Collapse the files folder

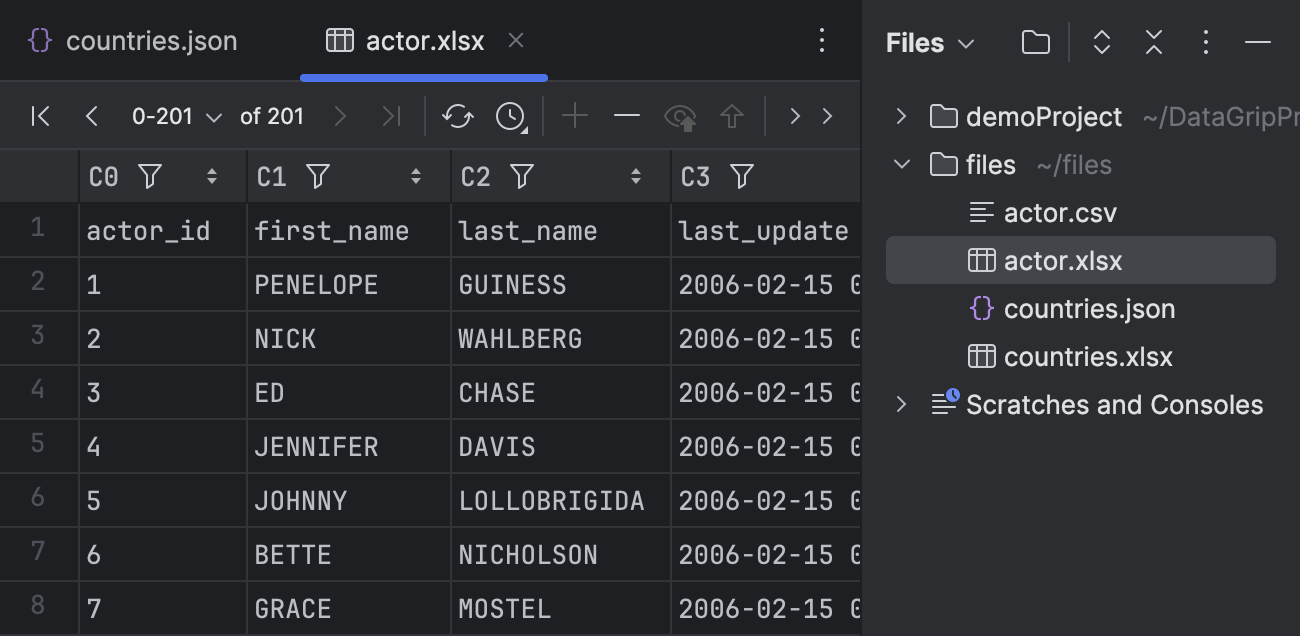tap(901, 165)
